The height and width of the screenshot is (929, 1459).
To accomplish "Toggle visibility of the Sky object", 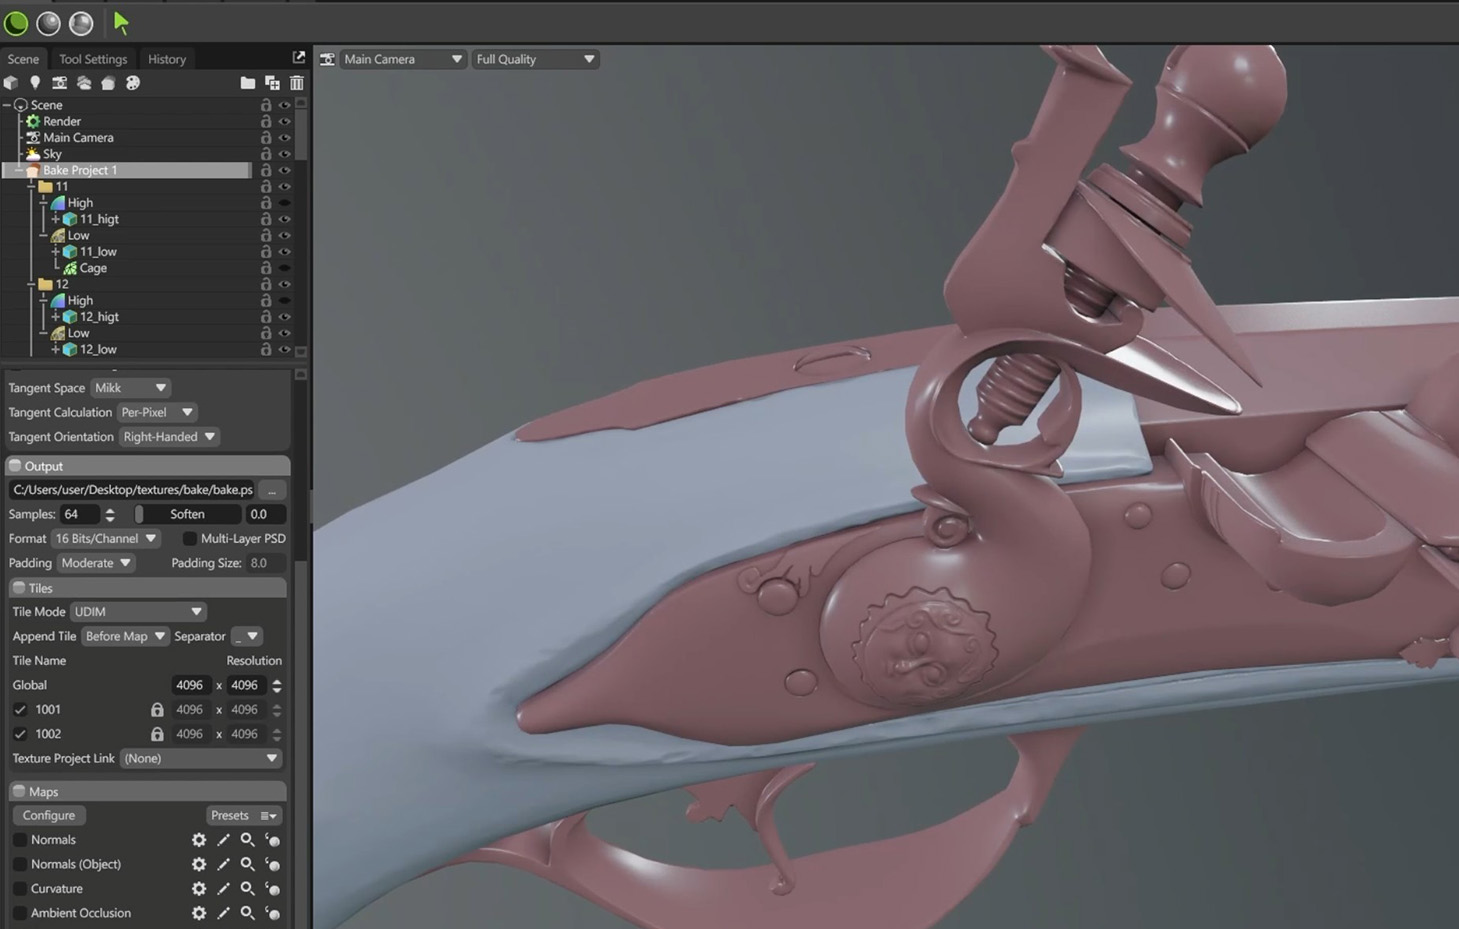I will (x=285, y=154).
